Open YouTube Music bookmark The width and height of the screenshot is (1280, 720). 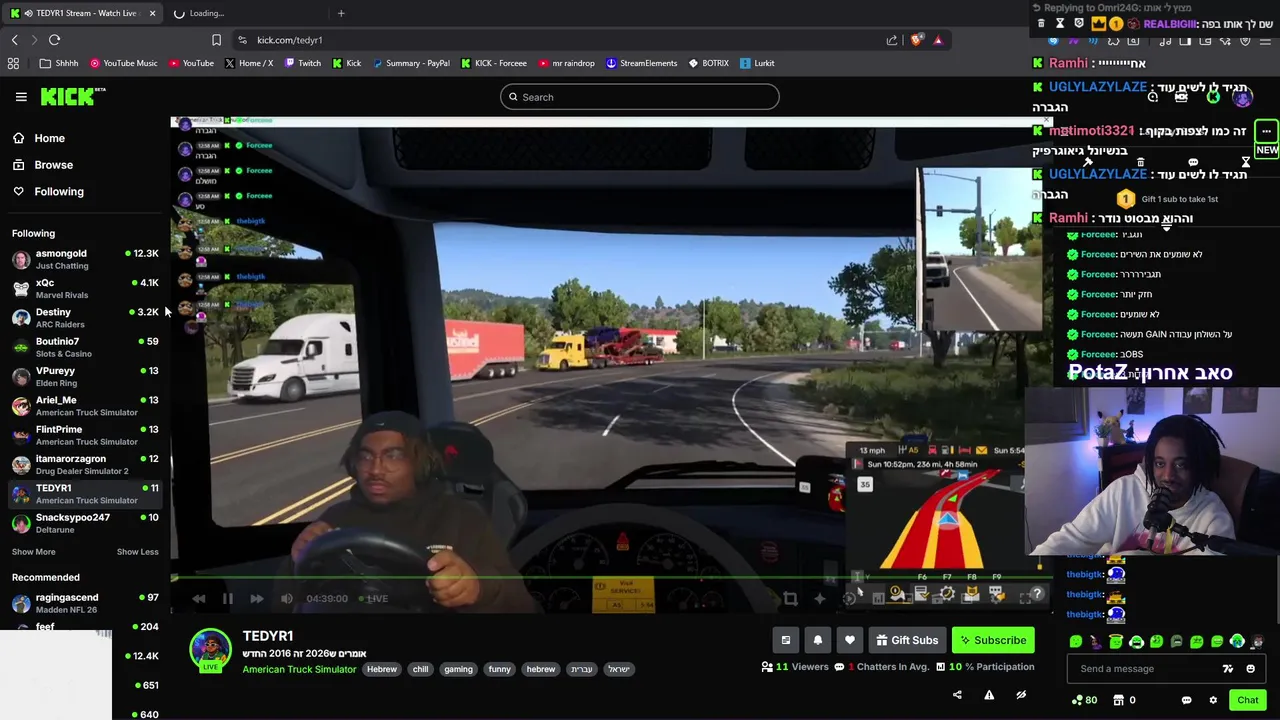(123, 63)
